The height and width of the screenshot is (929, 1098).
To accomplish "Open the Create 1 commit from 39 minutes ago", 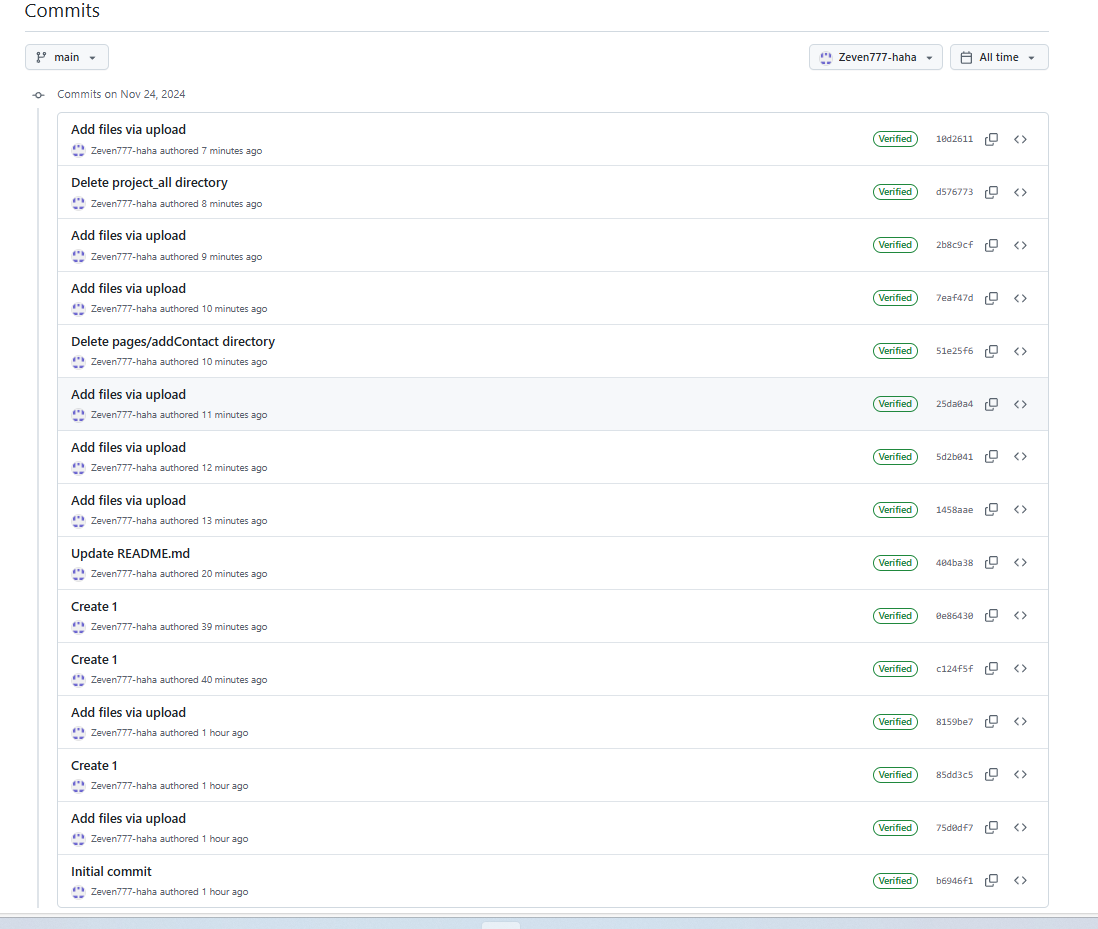I will [x=94, y=606].
